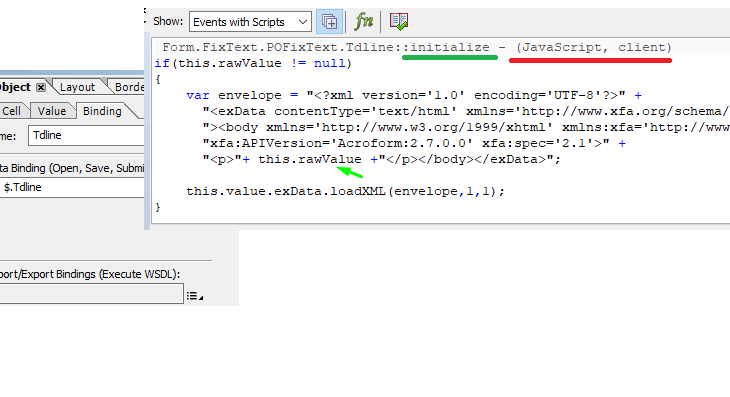Click the line with this.value.exData.loadXML
Viewport: 730px width, 397px height.
tap(345, 191)
